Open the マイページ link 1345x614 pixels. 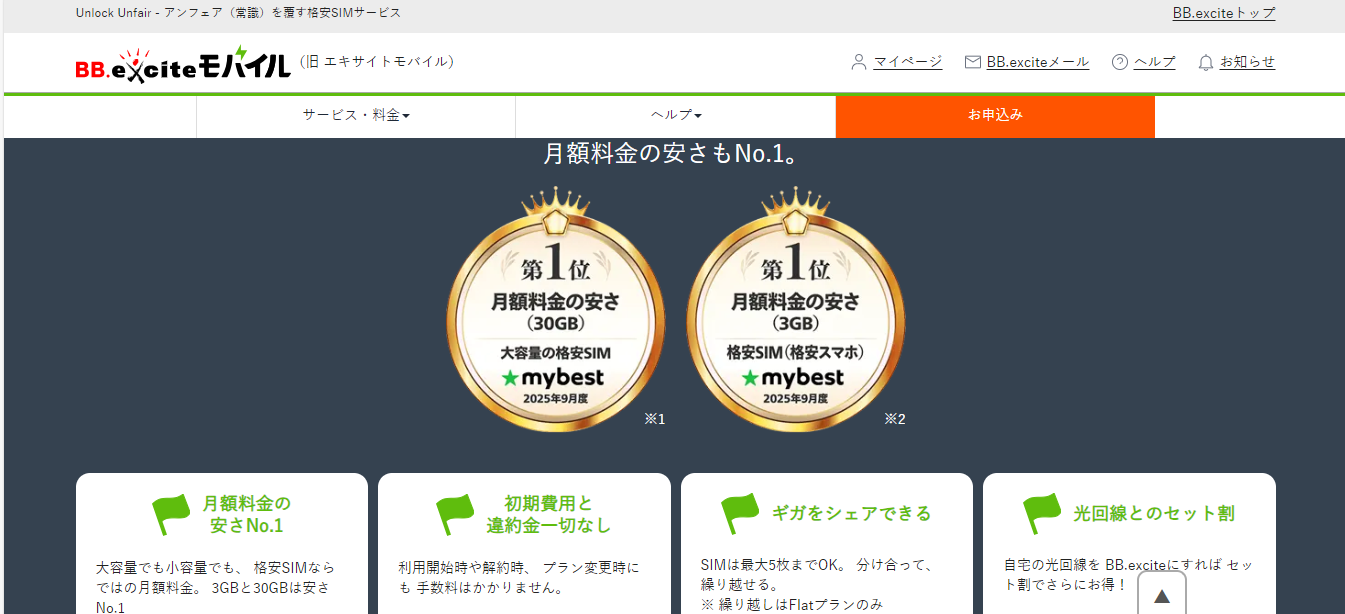tap(907, 62)
